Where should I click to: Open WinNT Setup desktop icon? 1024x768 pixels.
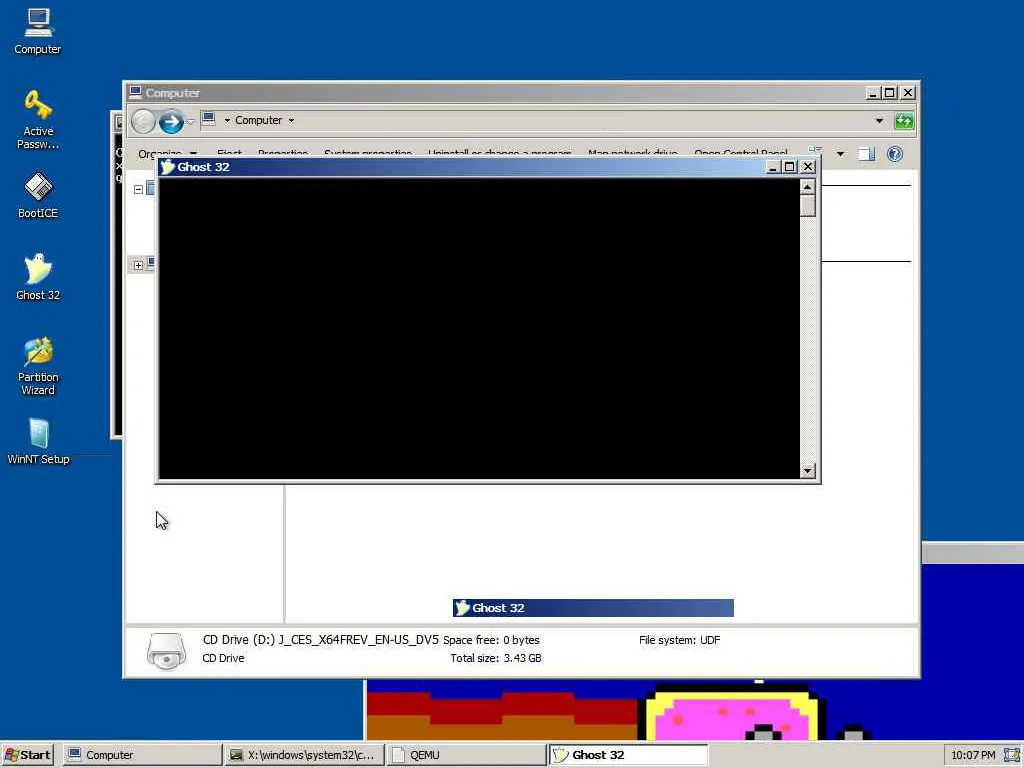[x=38, y=441]
